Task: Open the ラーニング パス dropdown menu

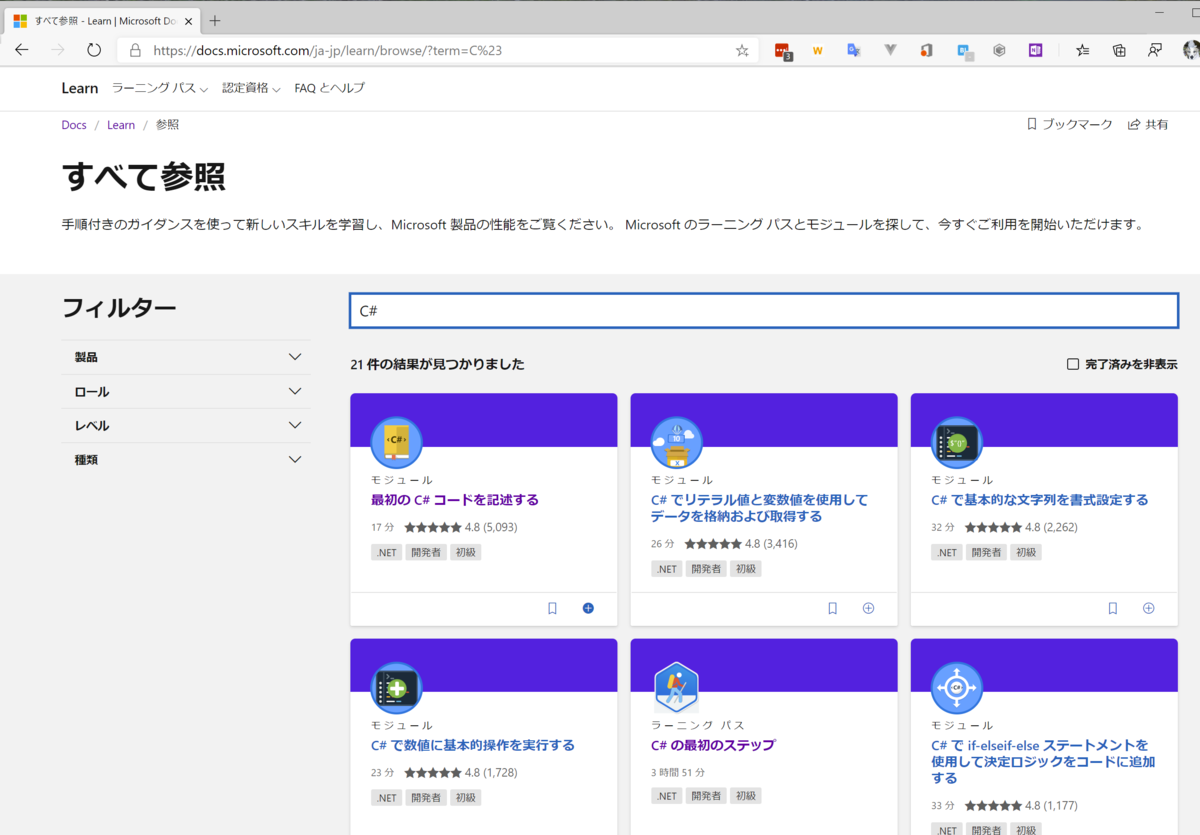Action: [160, 88]
